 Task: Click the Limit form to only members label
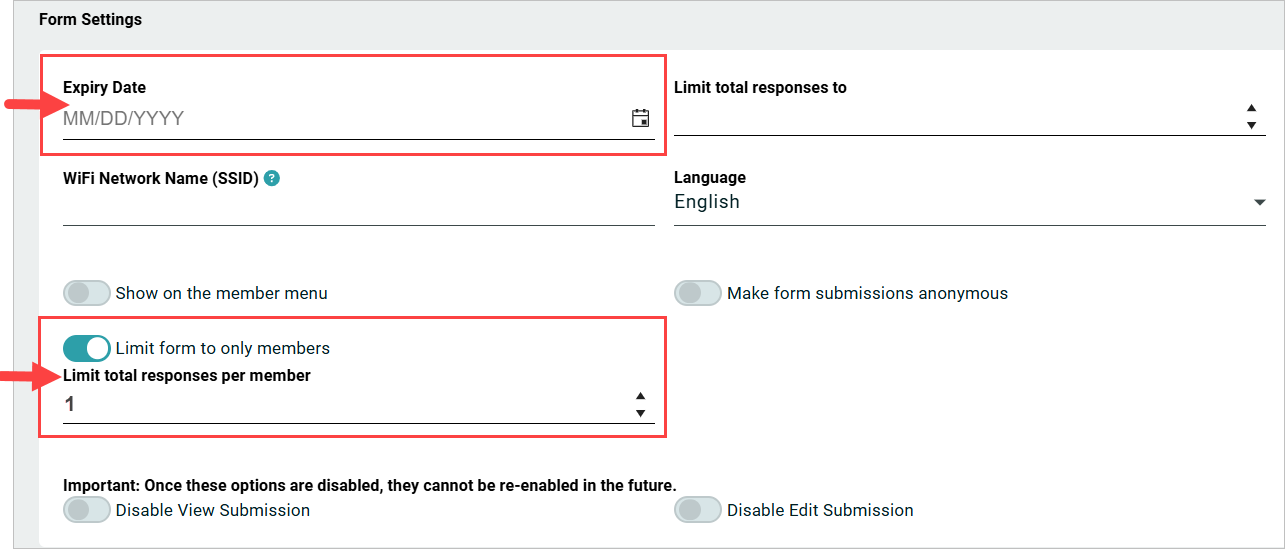[223, 348]
